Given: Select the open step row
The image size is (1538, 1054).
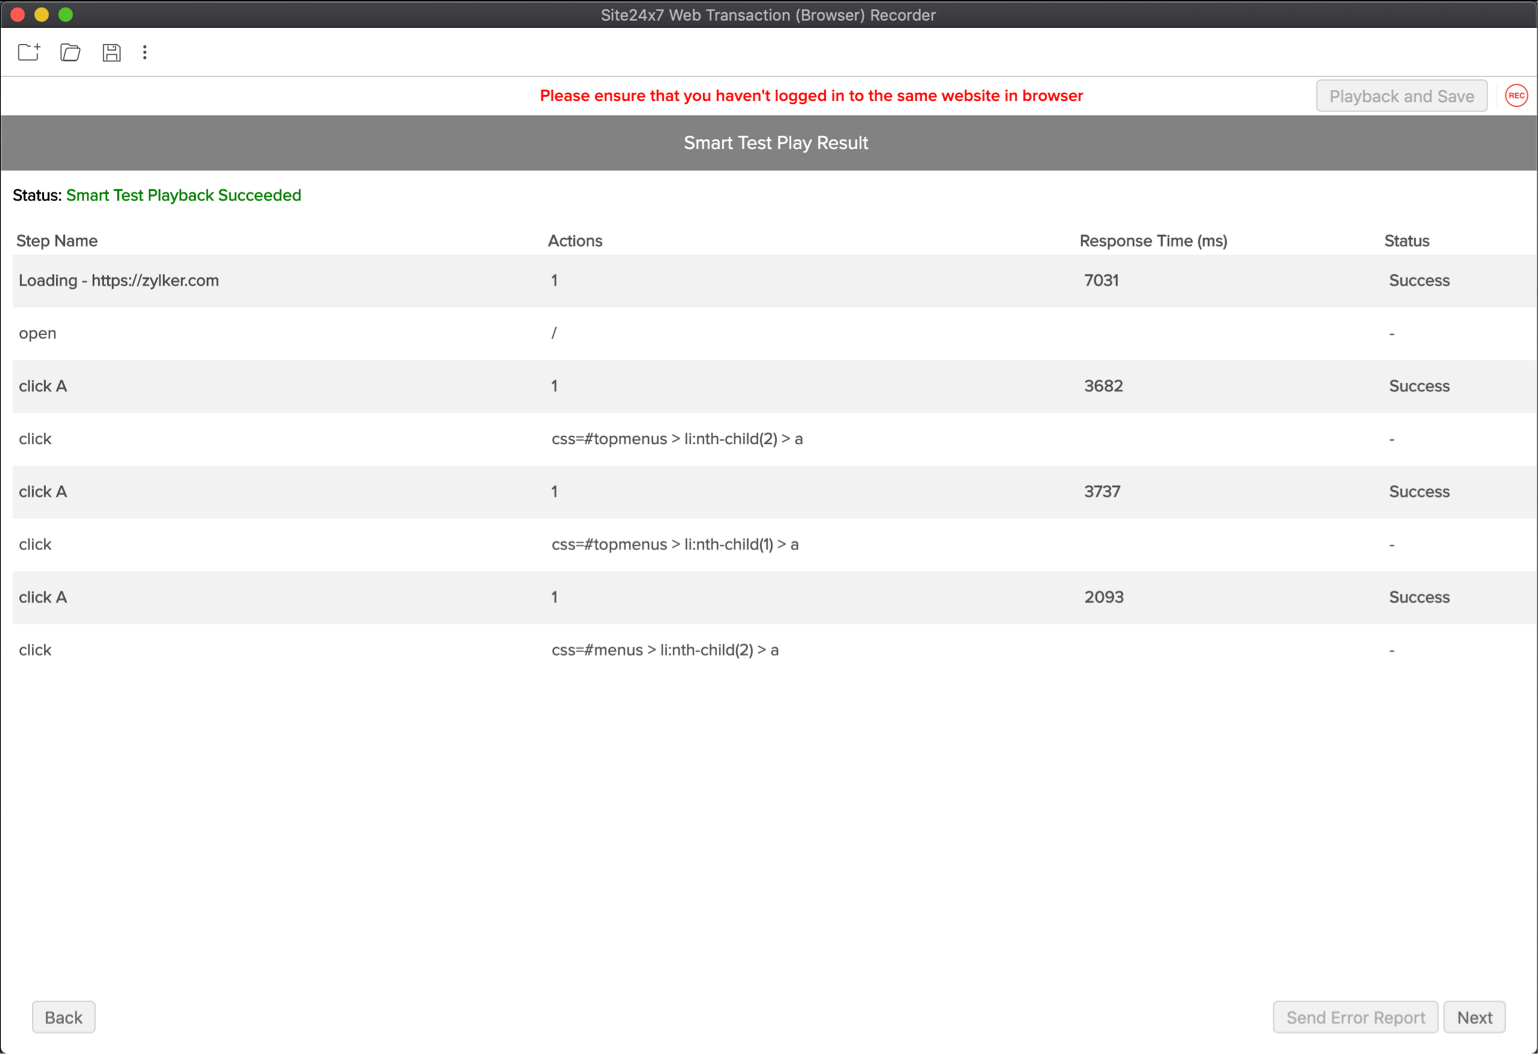Looking at the screenshot, I should click(x=38, y=334).
